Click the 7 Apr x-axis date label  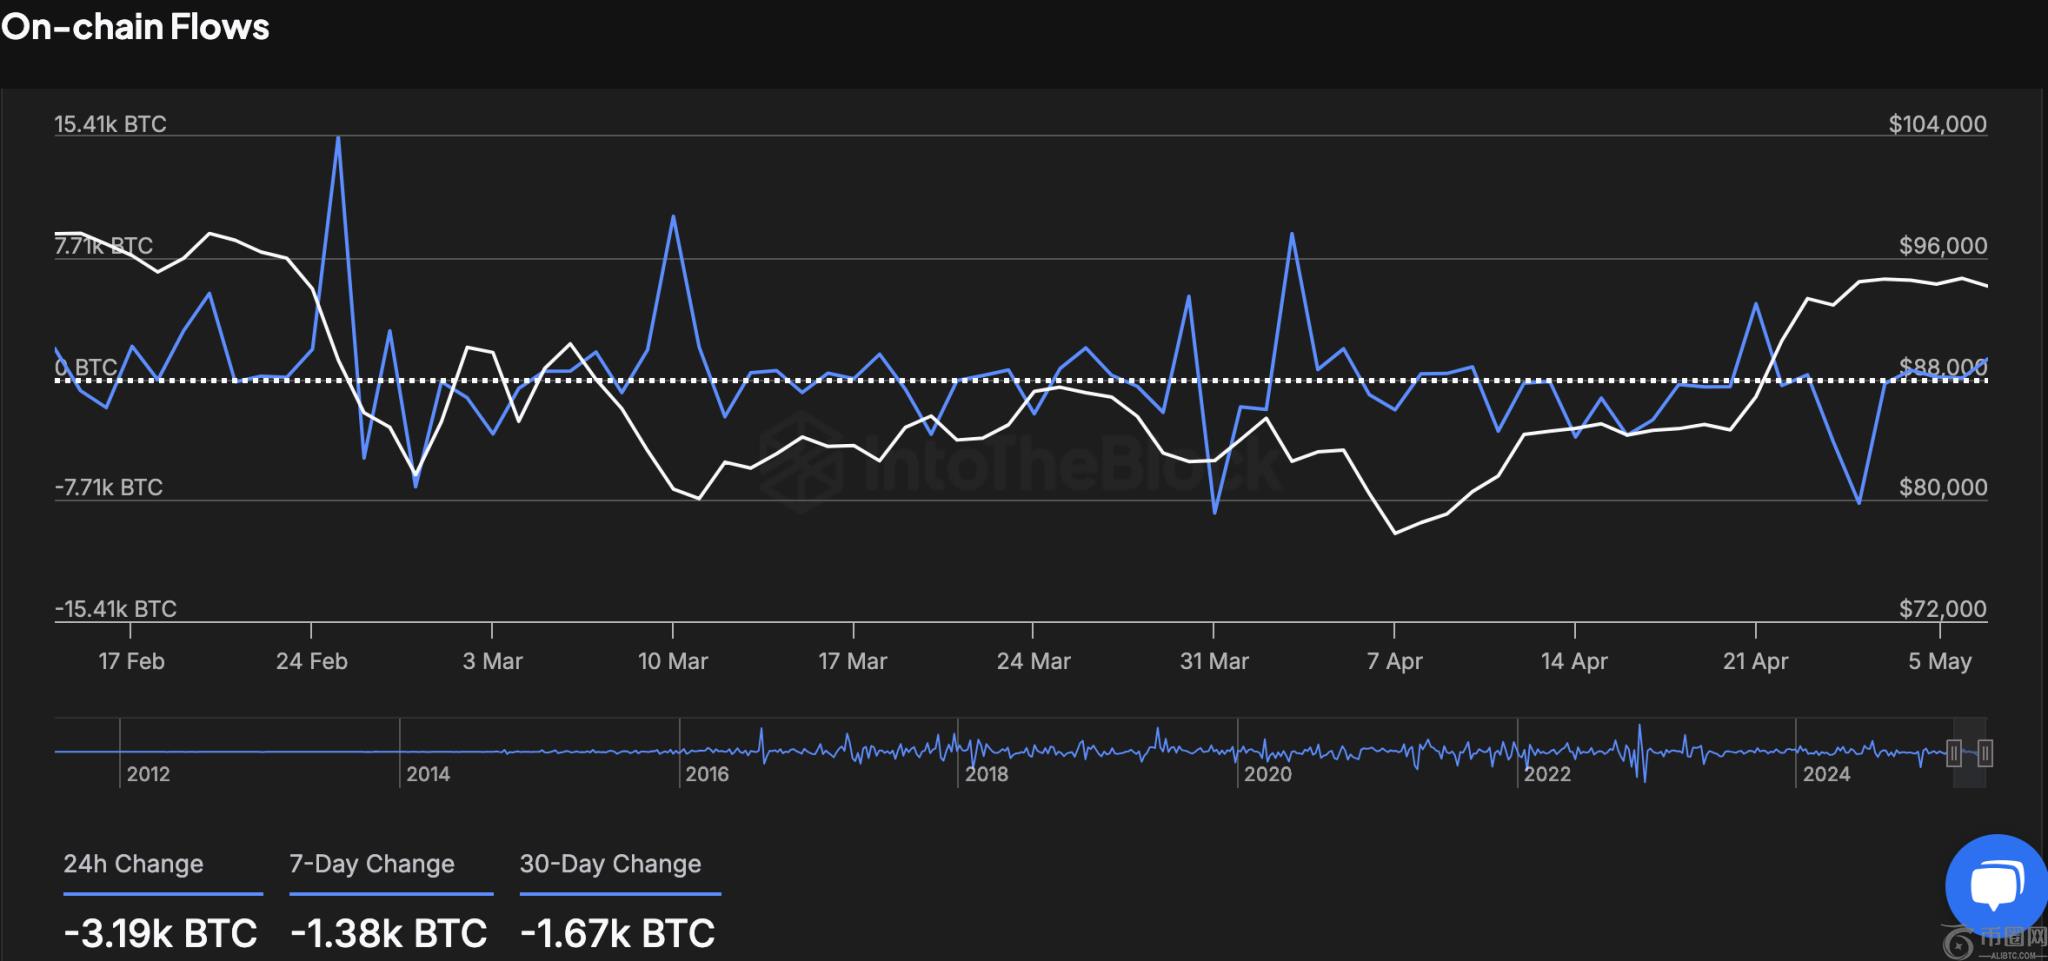1394,661
